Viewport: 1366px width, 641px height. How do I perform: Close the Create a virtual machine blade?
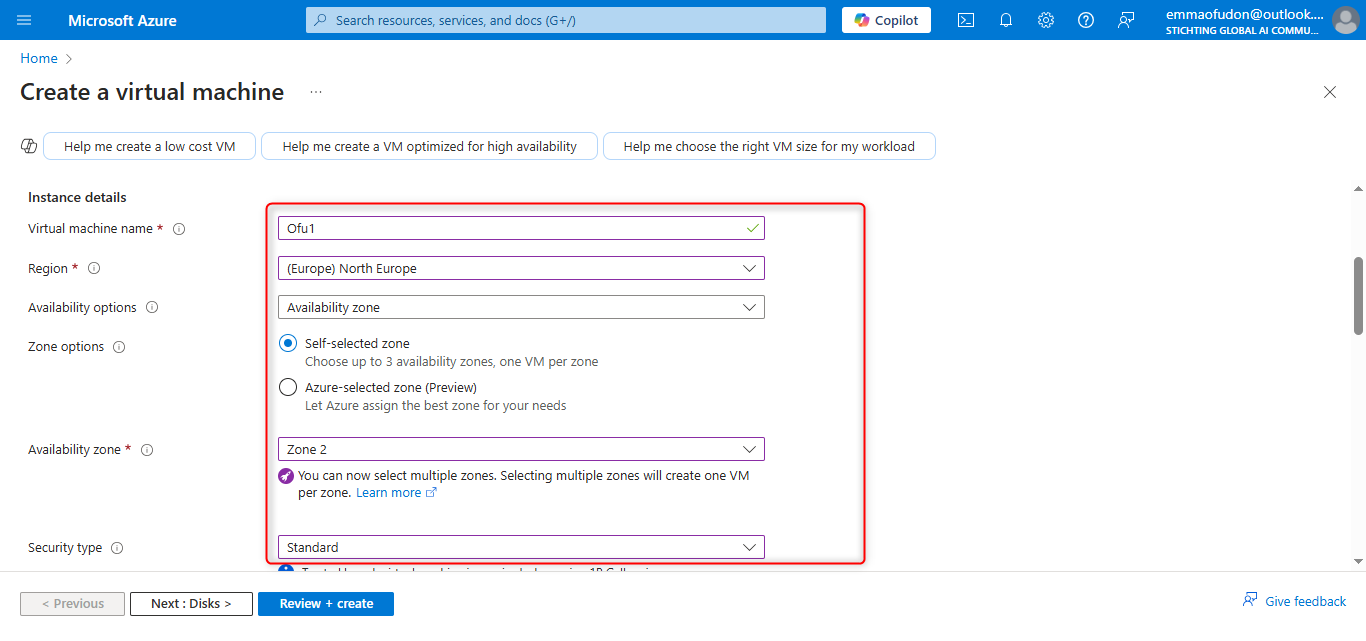(x=1330, y=92)
